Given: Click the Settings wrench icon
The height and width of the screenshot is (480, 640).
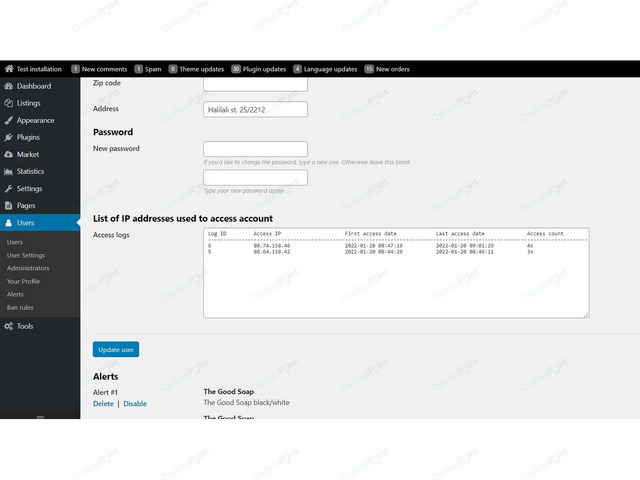Looking at the screenshot, I should pos(9,189).
